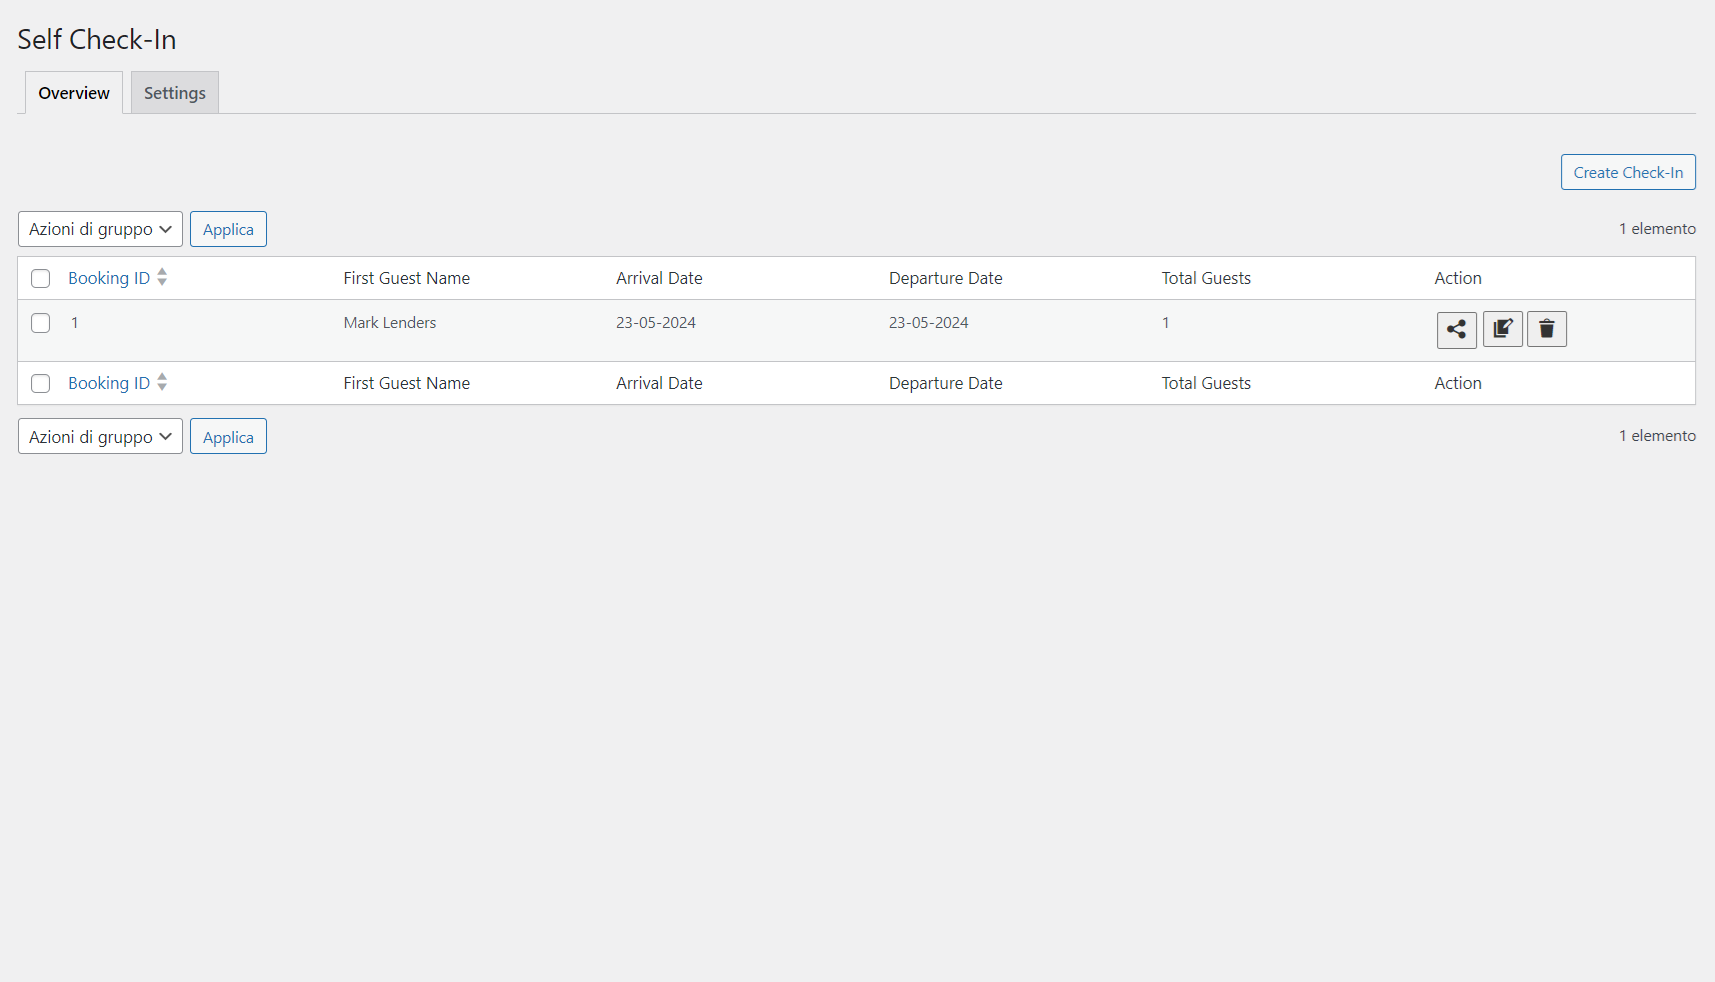1715x982 pixels.
Task: Apply bulk action with top Applica button
Action: pyautogui.click(x=228, y=229)
